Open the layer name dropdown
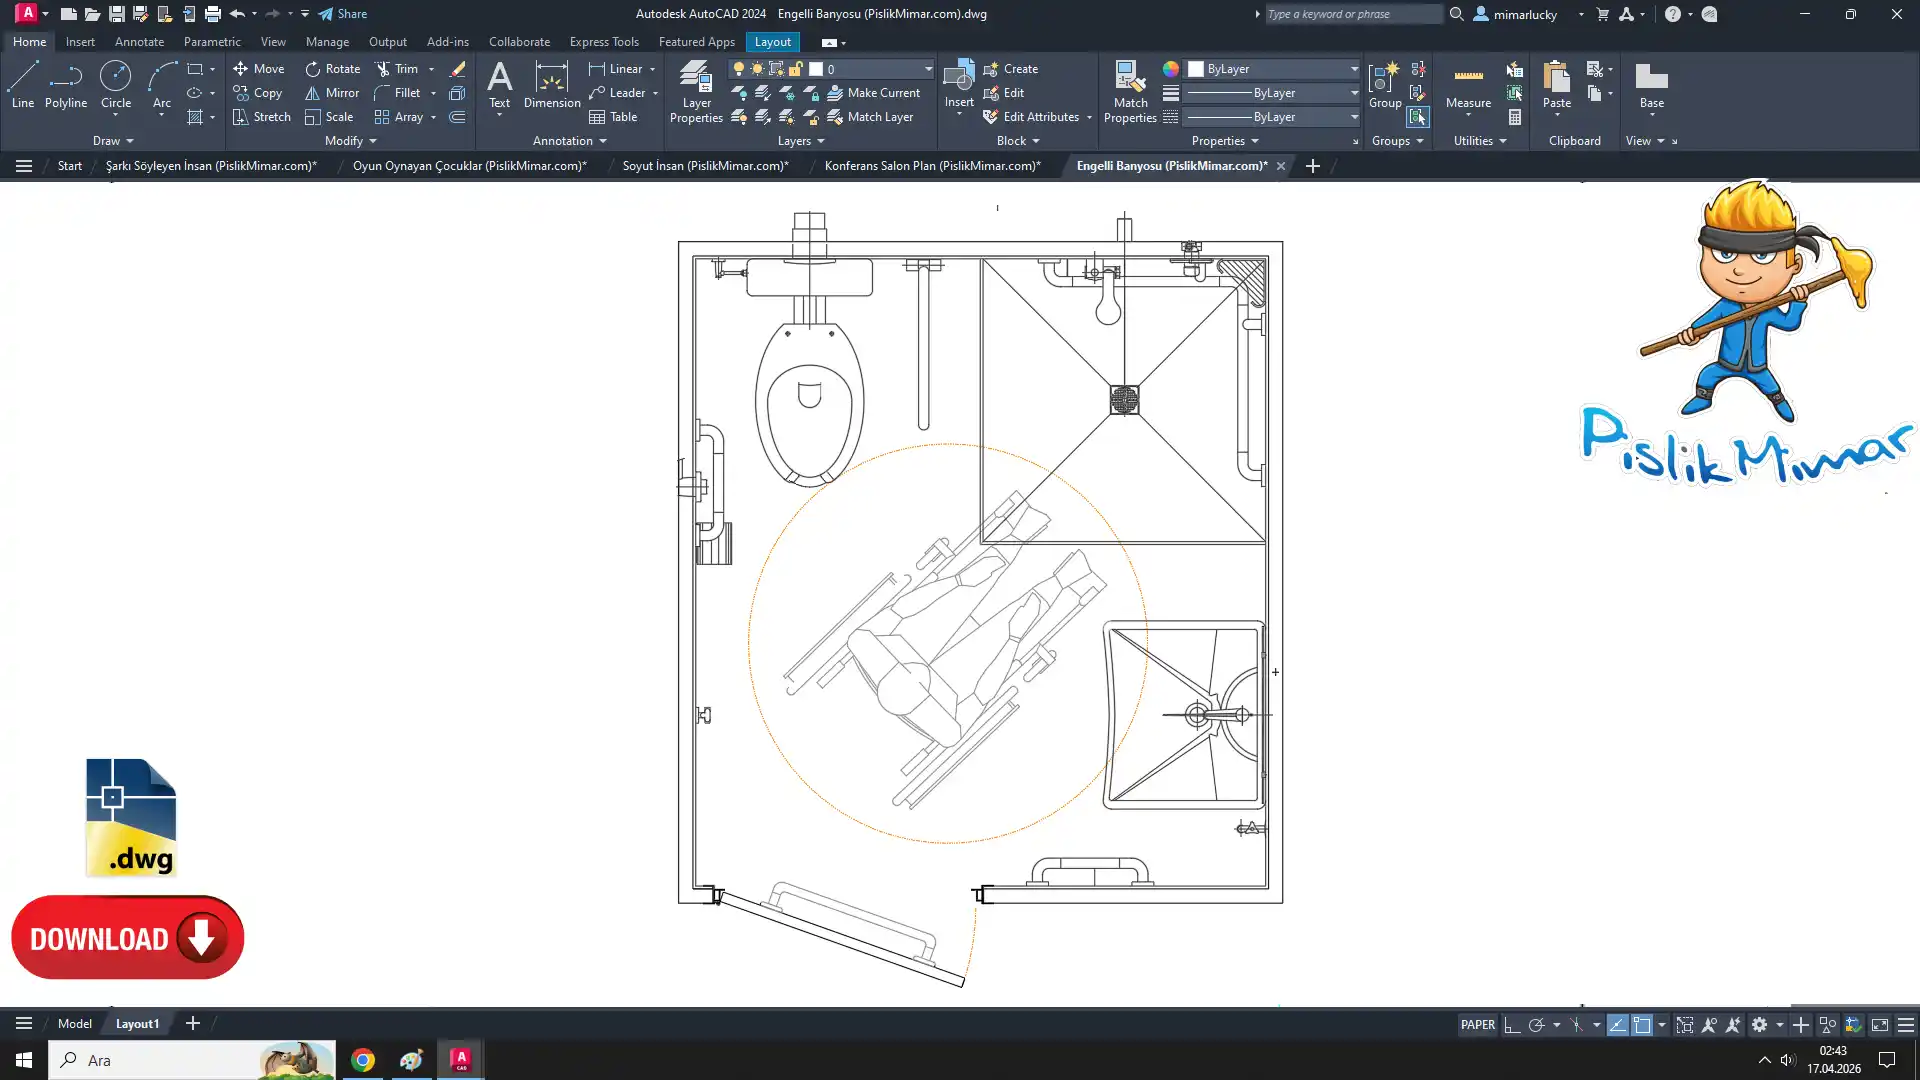 tap(927, 69)
